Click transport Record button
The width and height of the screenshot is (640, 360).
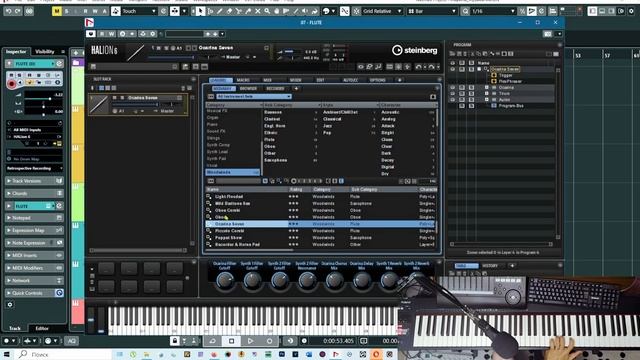(269, 341)
